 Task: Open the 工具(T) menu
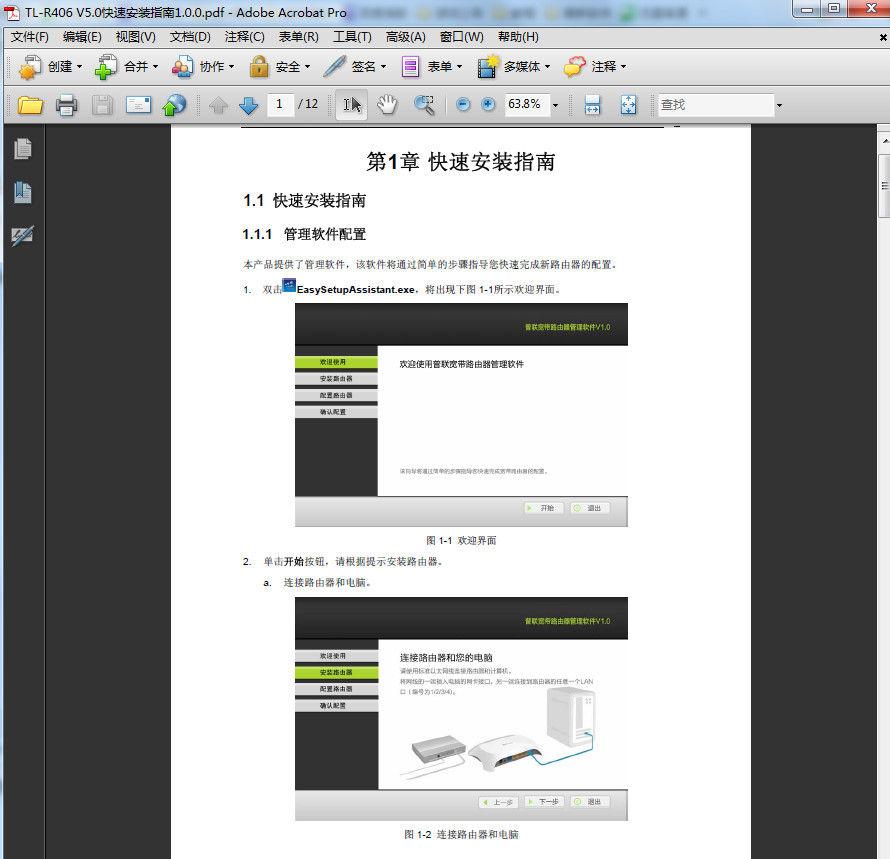(352, 37)
